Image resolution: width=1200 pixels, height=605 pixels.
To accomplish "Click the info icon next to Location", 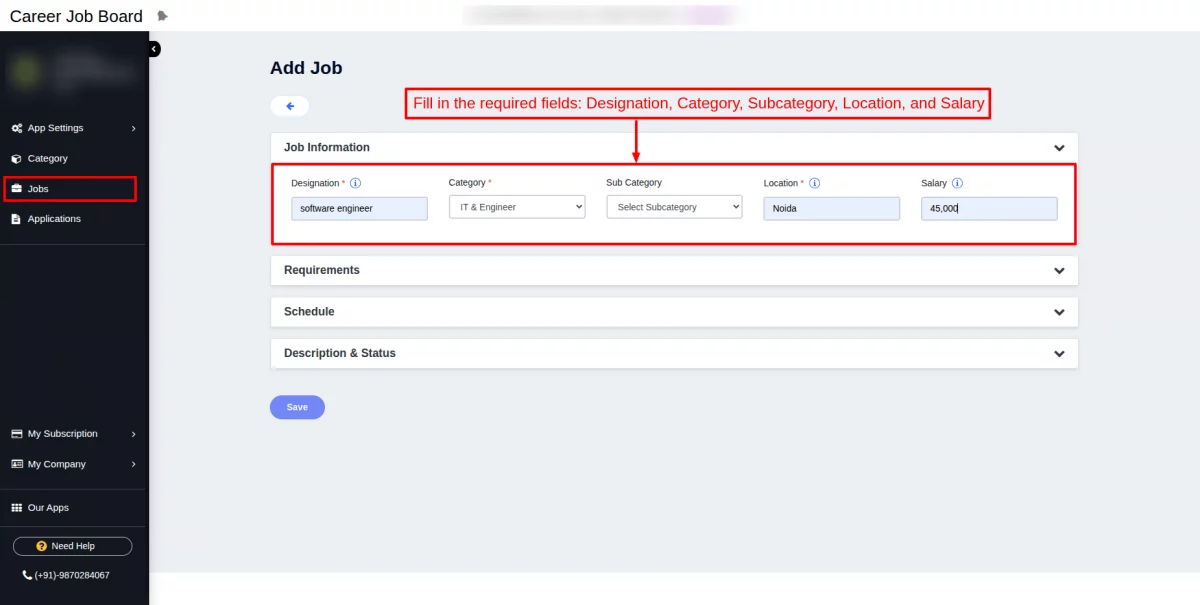I will click(814, 183).
